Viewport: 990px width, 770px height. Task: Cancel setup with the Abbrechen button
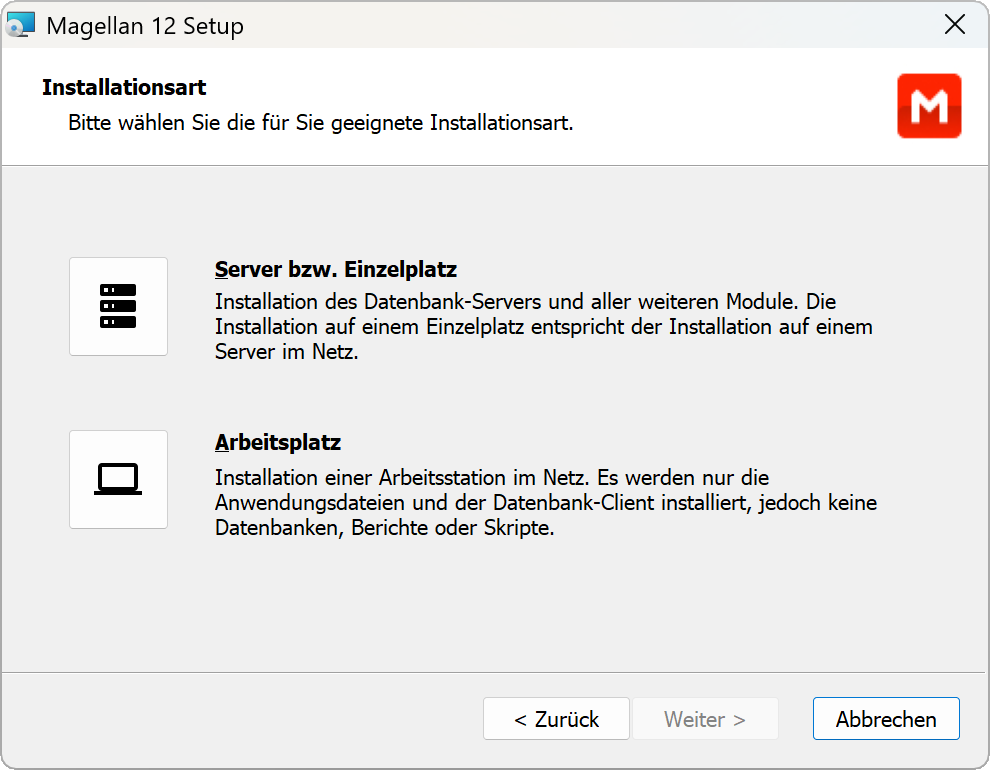coord(886,718)
